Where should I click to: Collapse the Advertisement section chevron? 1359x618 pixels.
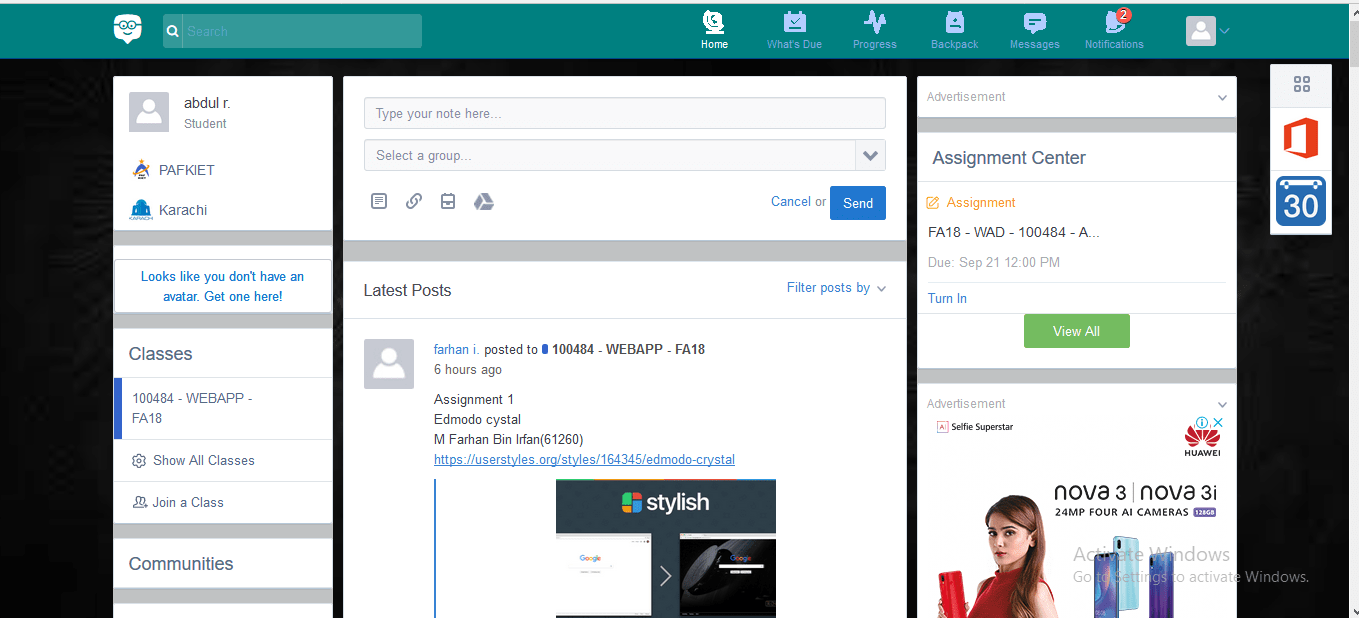pos(1221,97)
